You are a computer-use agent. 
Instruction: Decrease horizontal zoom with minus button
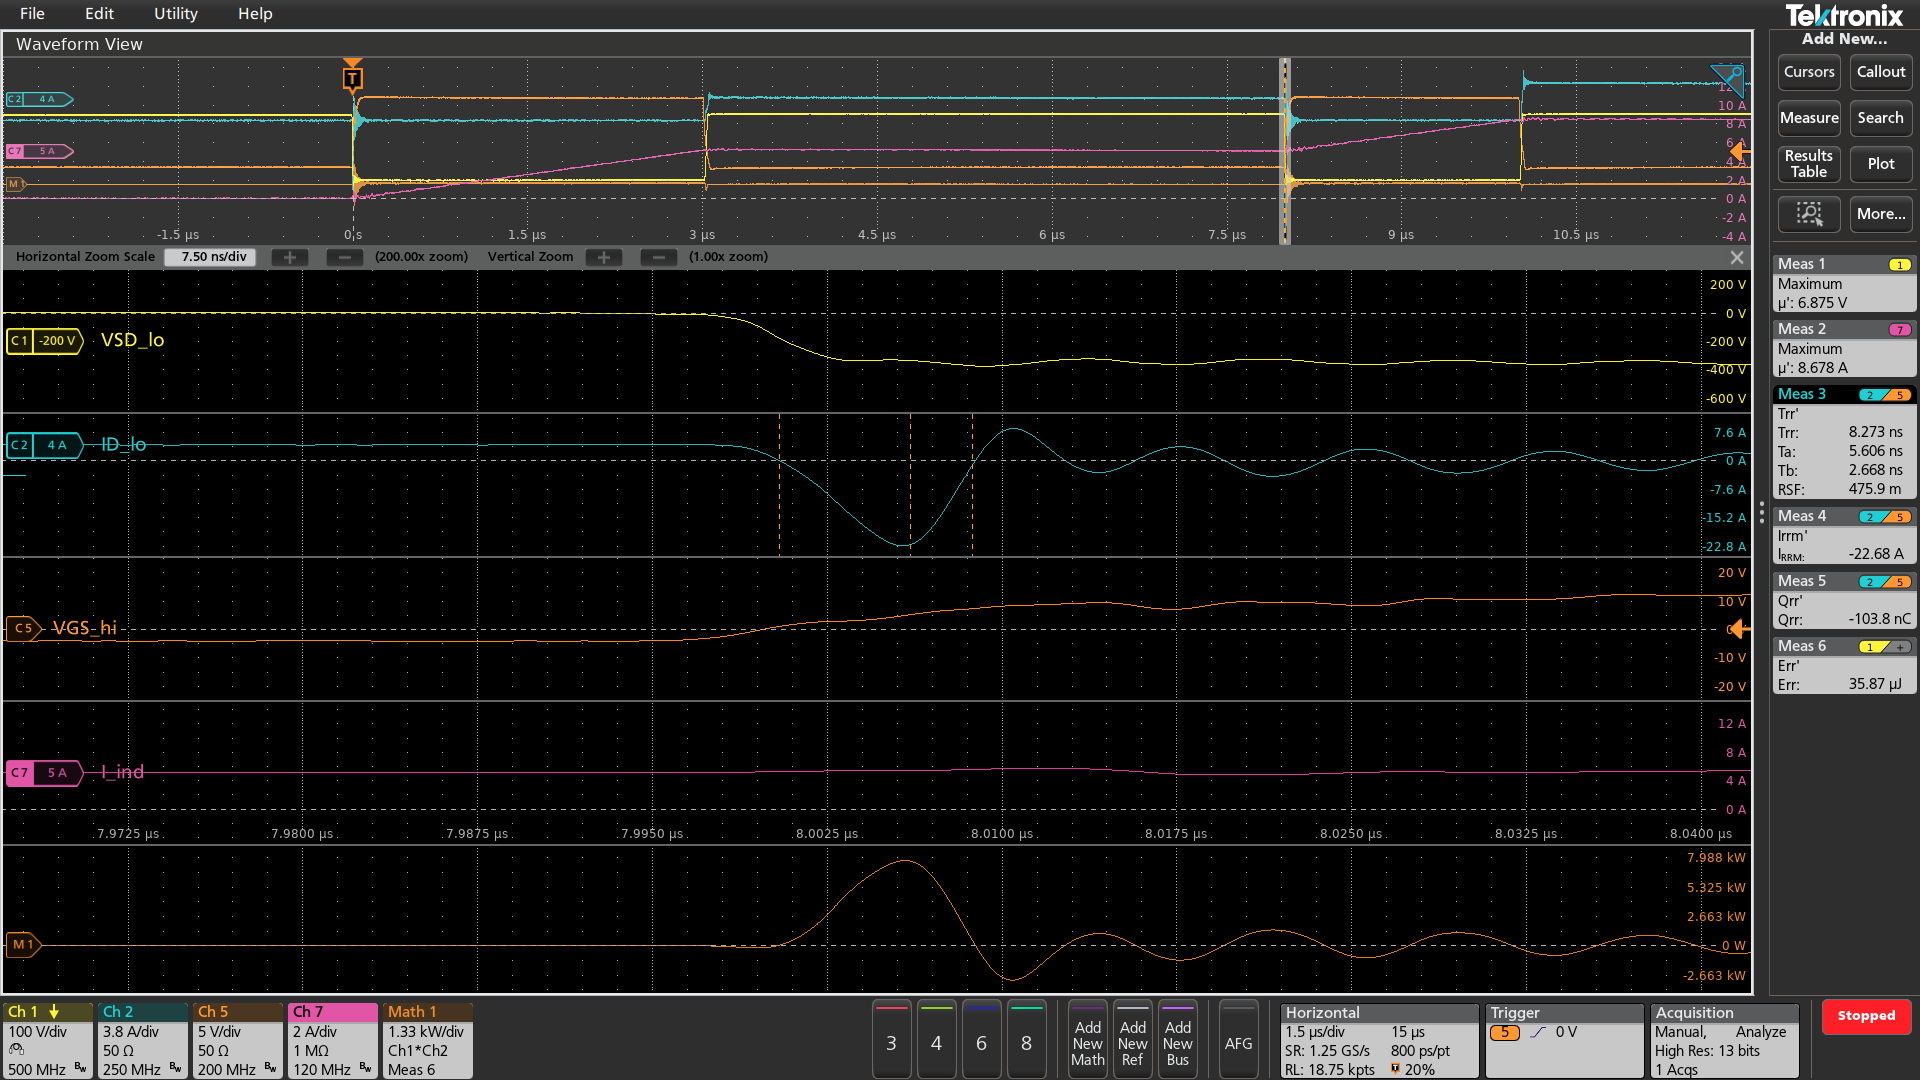click(x=345, y=257)
